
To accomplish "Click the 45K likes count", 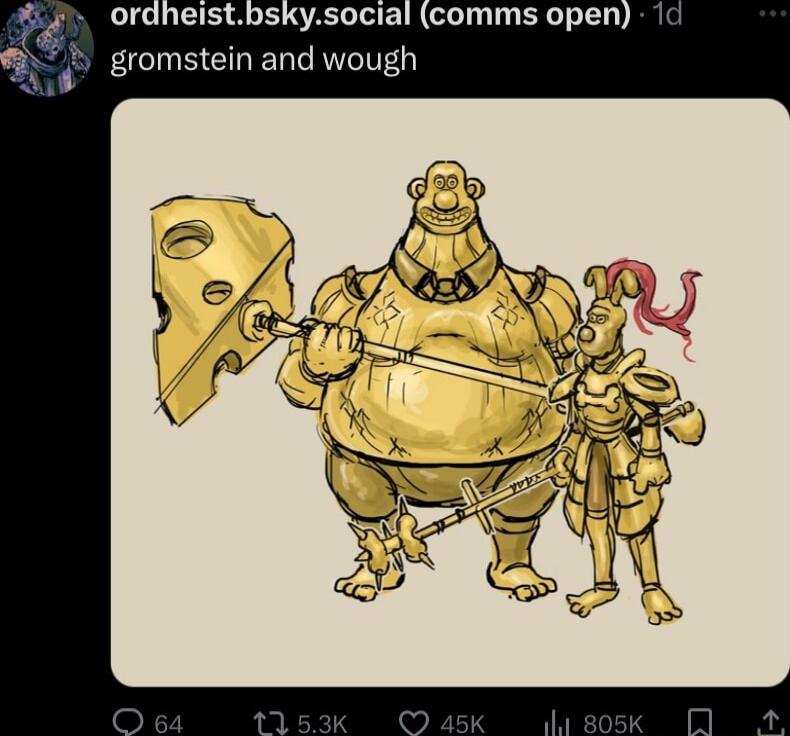I will click(x=462, y=724).
